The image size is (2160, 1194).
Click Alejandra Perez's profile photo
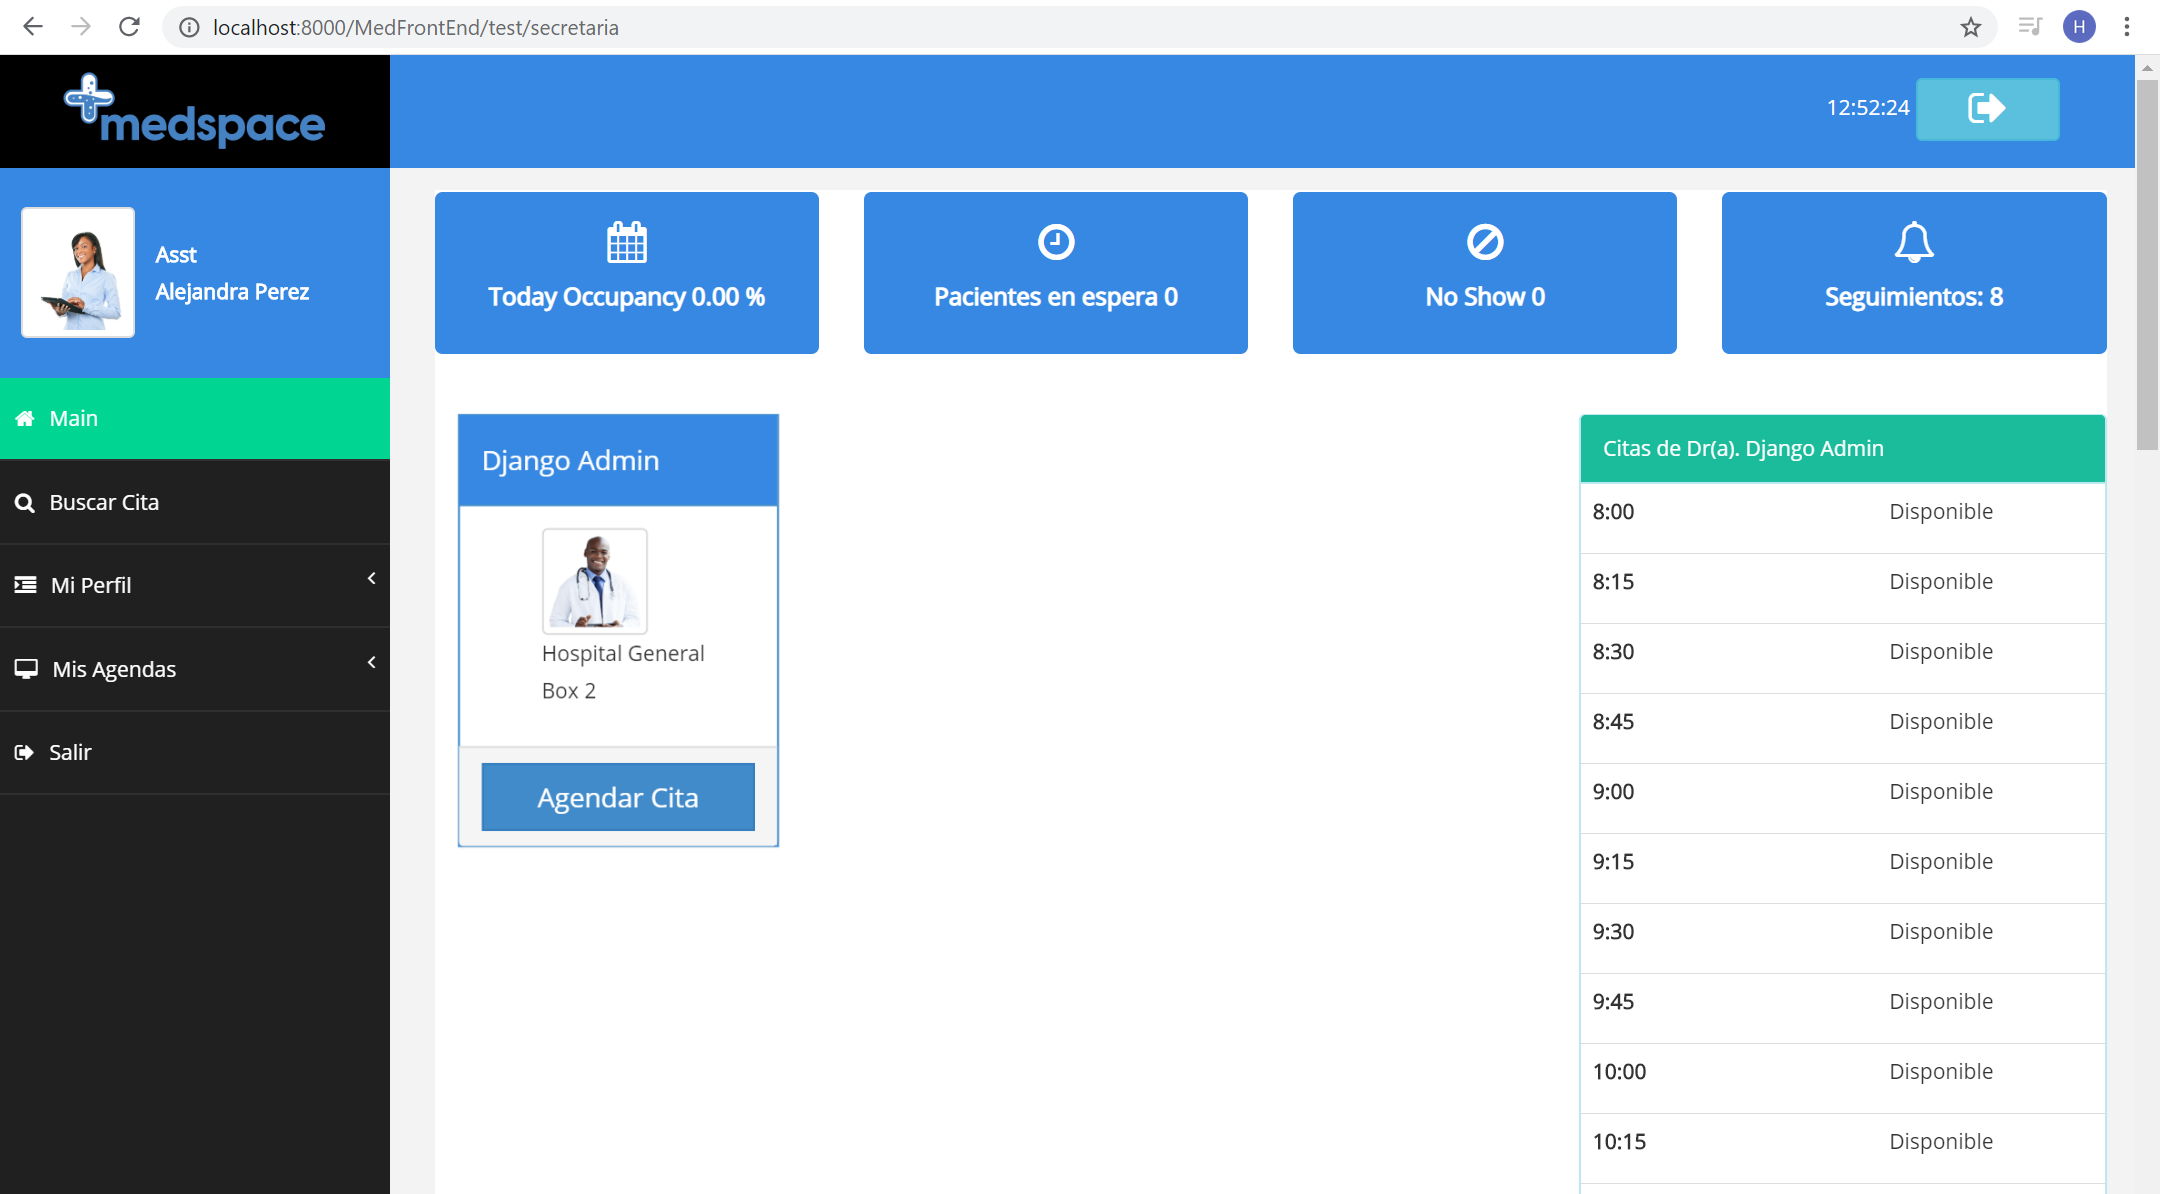click(78, 272)
